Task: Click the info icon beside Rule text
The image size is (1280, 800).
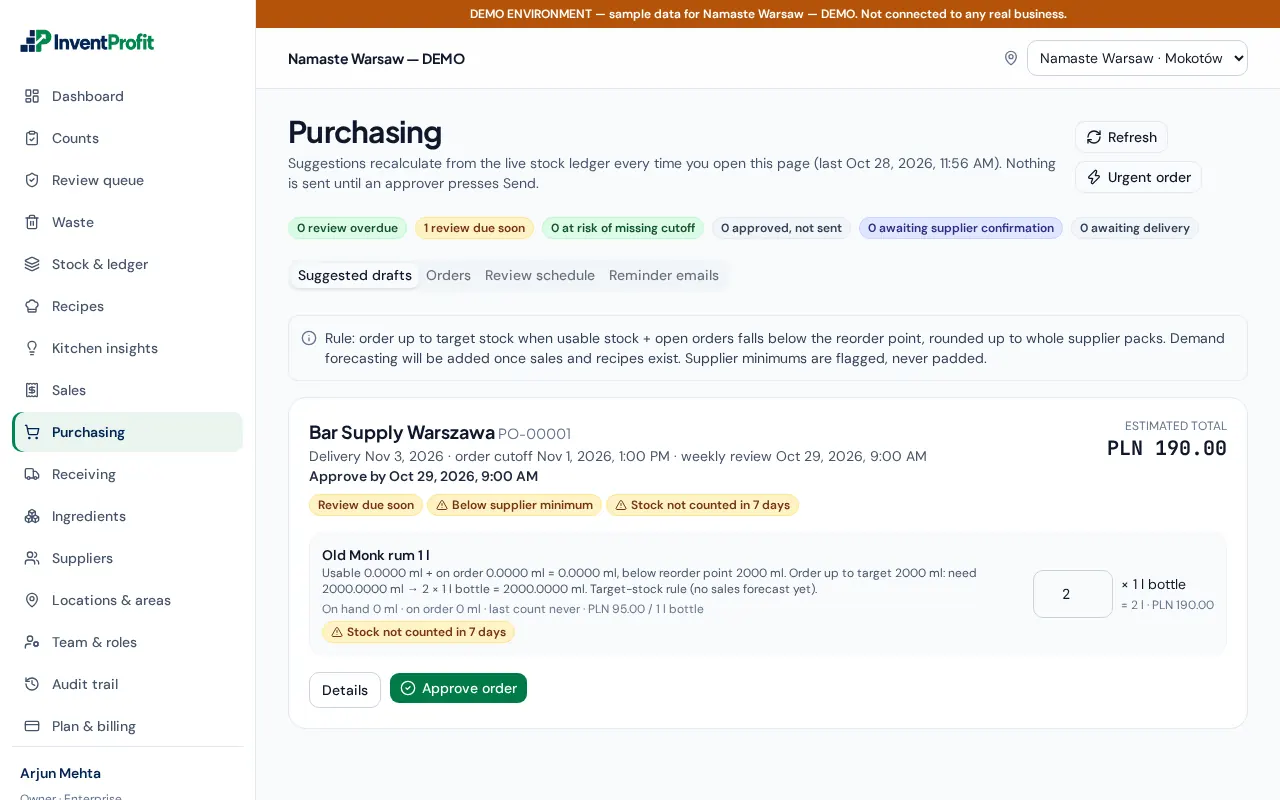Action: (x=309, y=338)
